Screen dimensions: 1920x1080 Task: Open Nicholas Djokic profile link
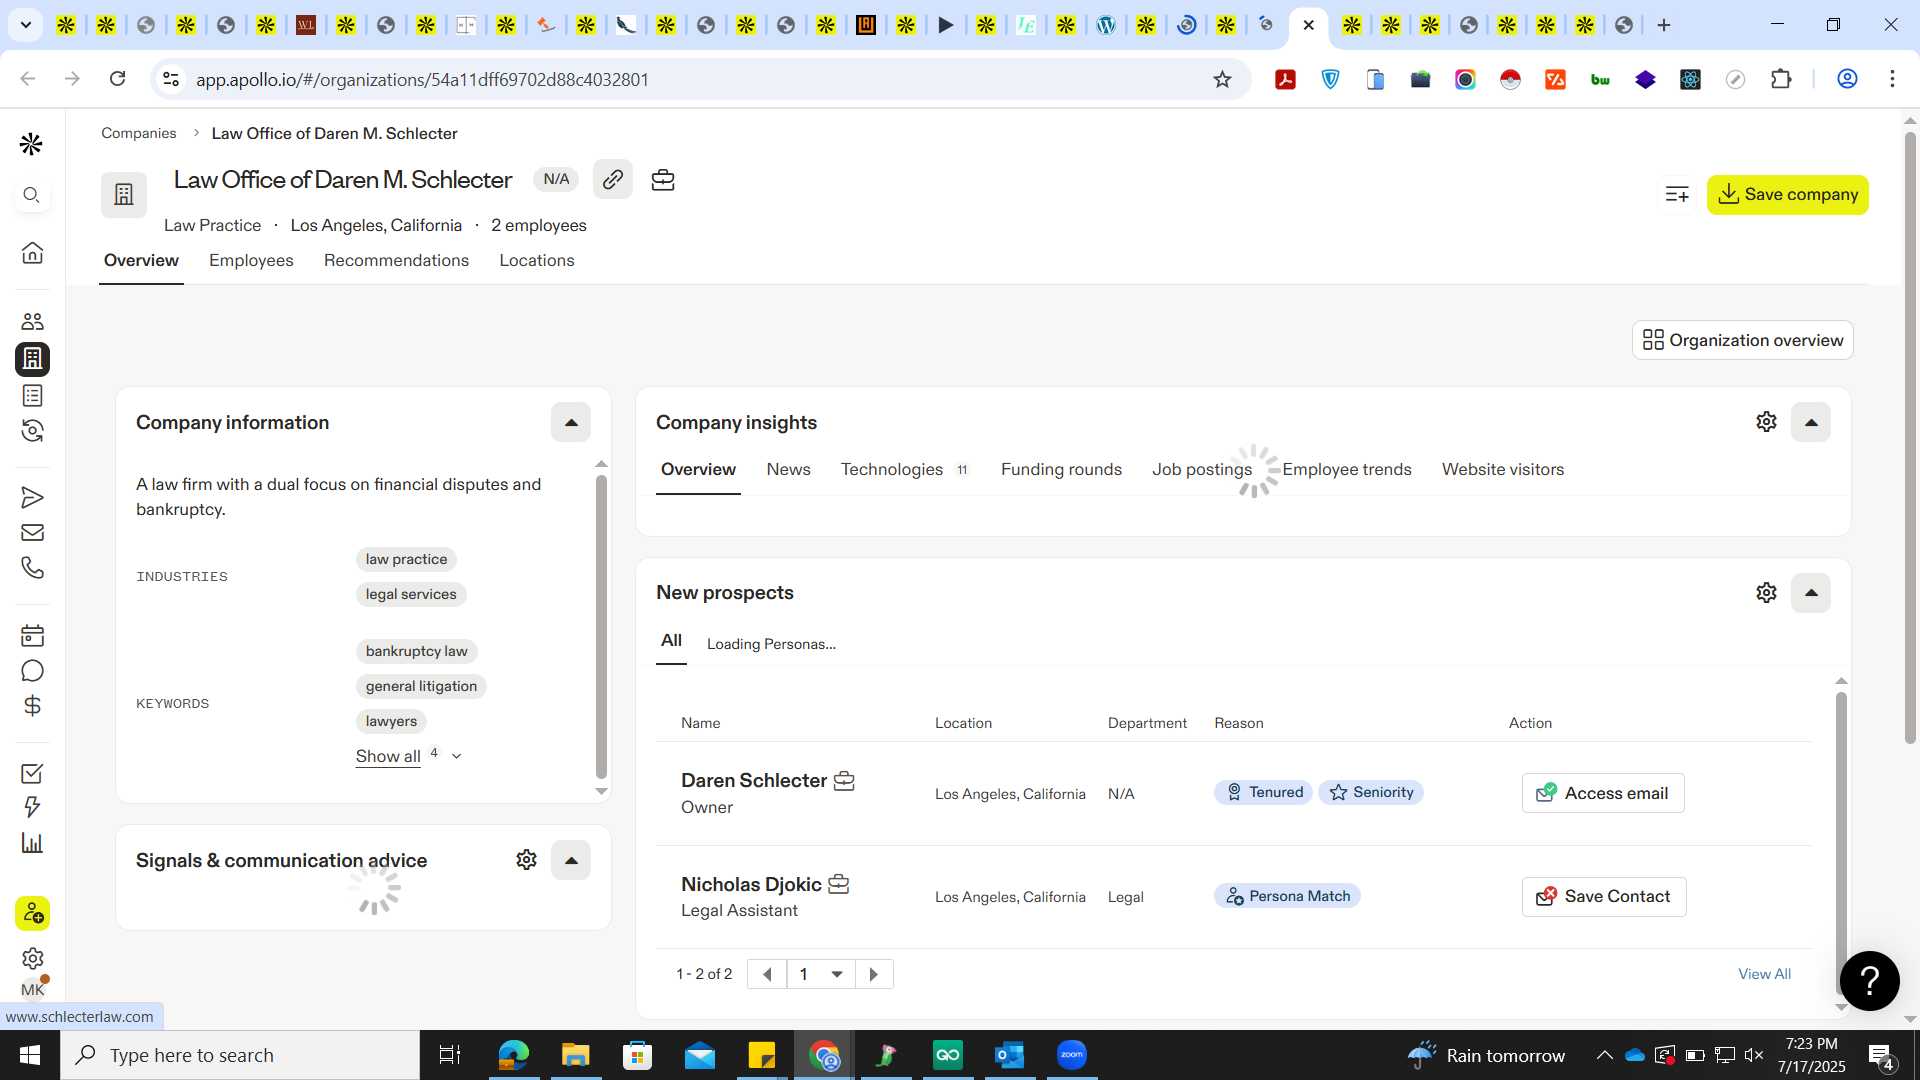[751, 884]
